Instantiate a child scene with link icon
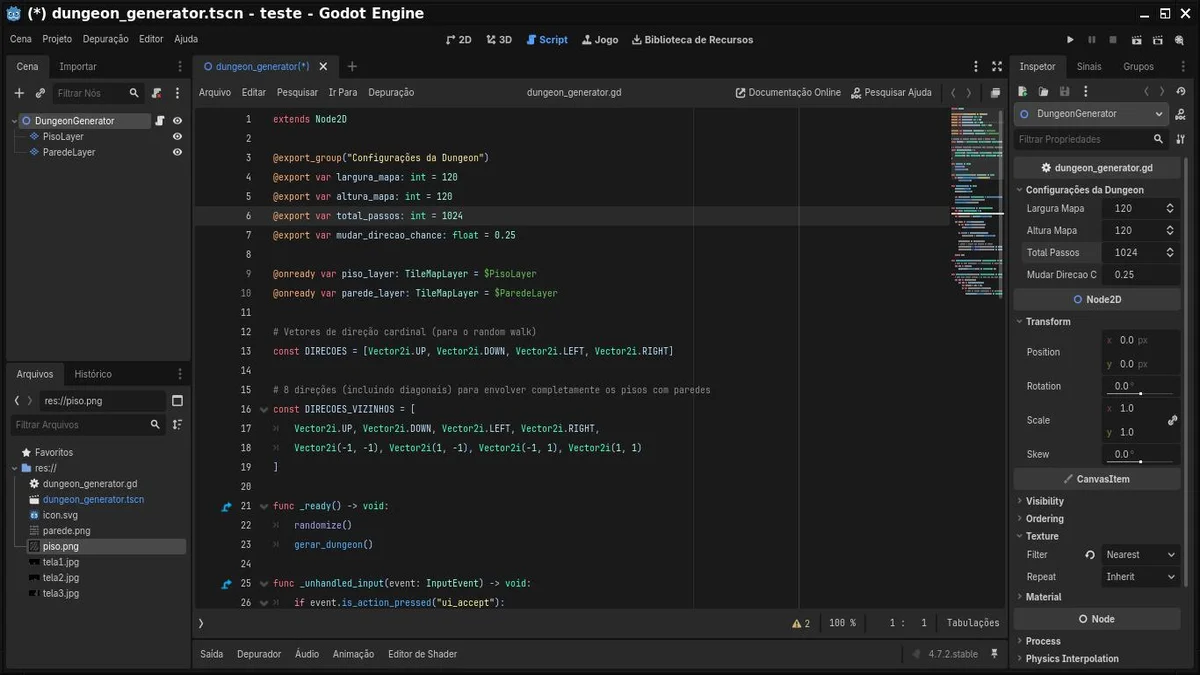1200x675 pixels. coord(40,93)
